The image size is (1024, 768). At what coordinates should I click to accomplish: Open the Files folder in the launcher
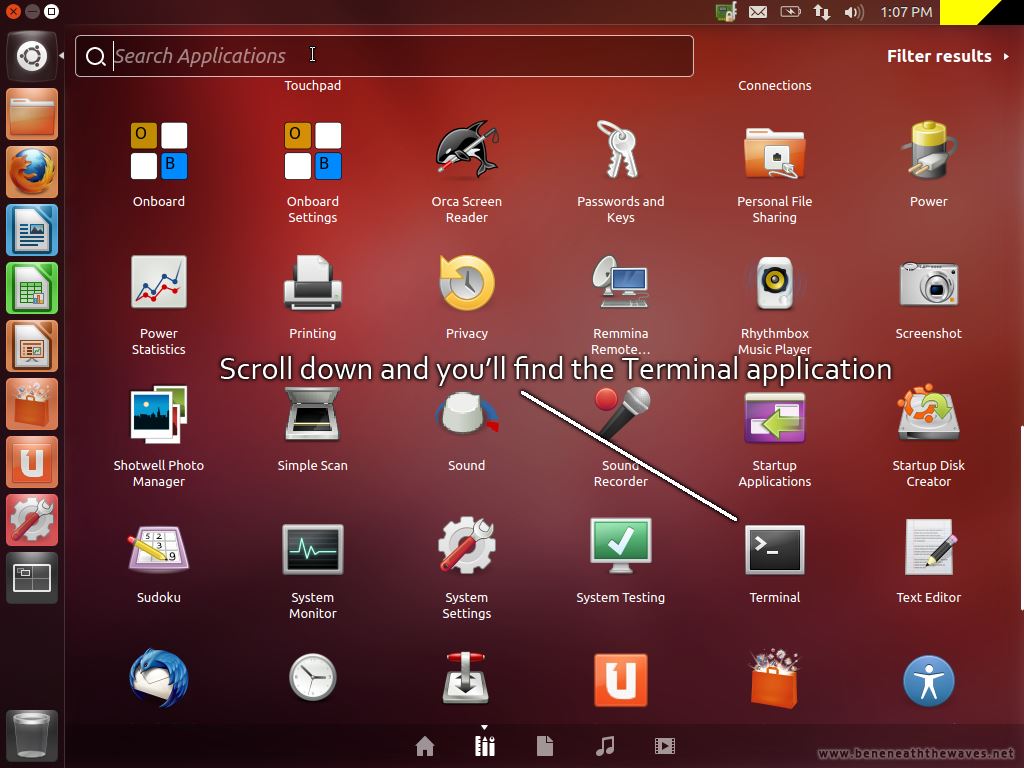(x=32, y=114)
